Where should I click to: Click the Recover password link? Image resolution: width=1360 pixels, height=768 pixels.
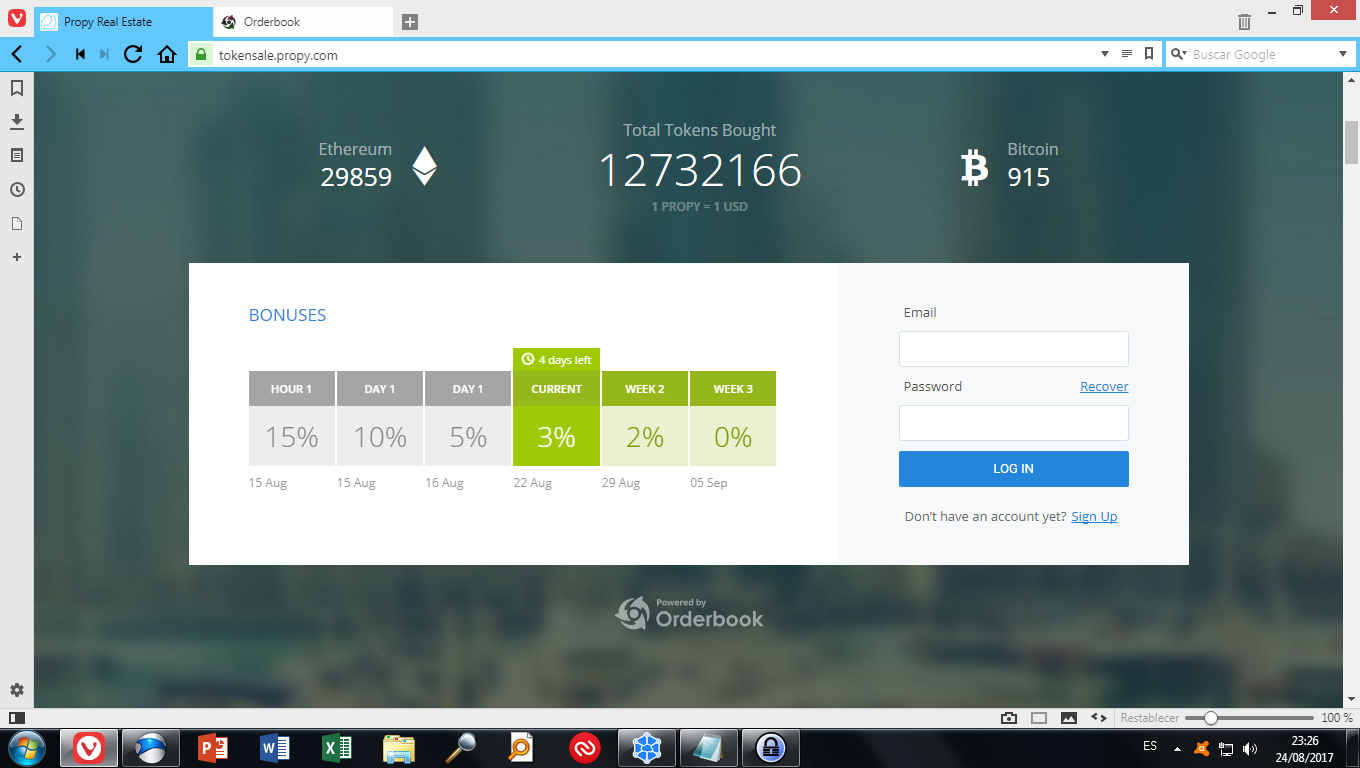click(x=1104, y=387)
